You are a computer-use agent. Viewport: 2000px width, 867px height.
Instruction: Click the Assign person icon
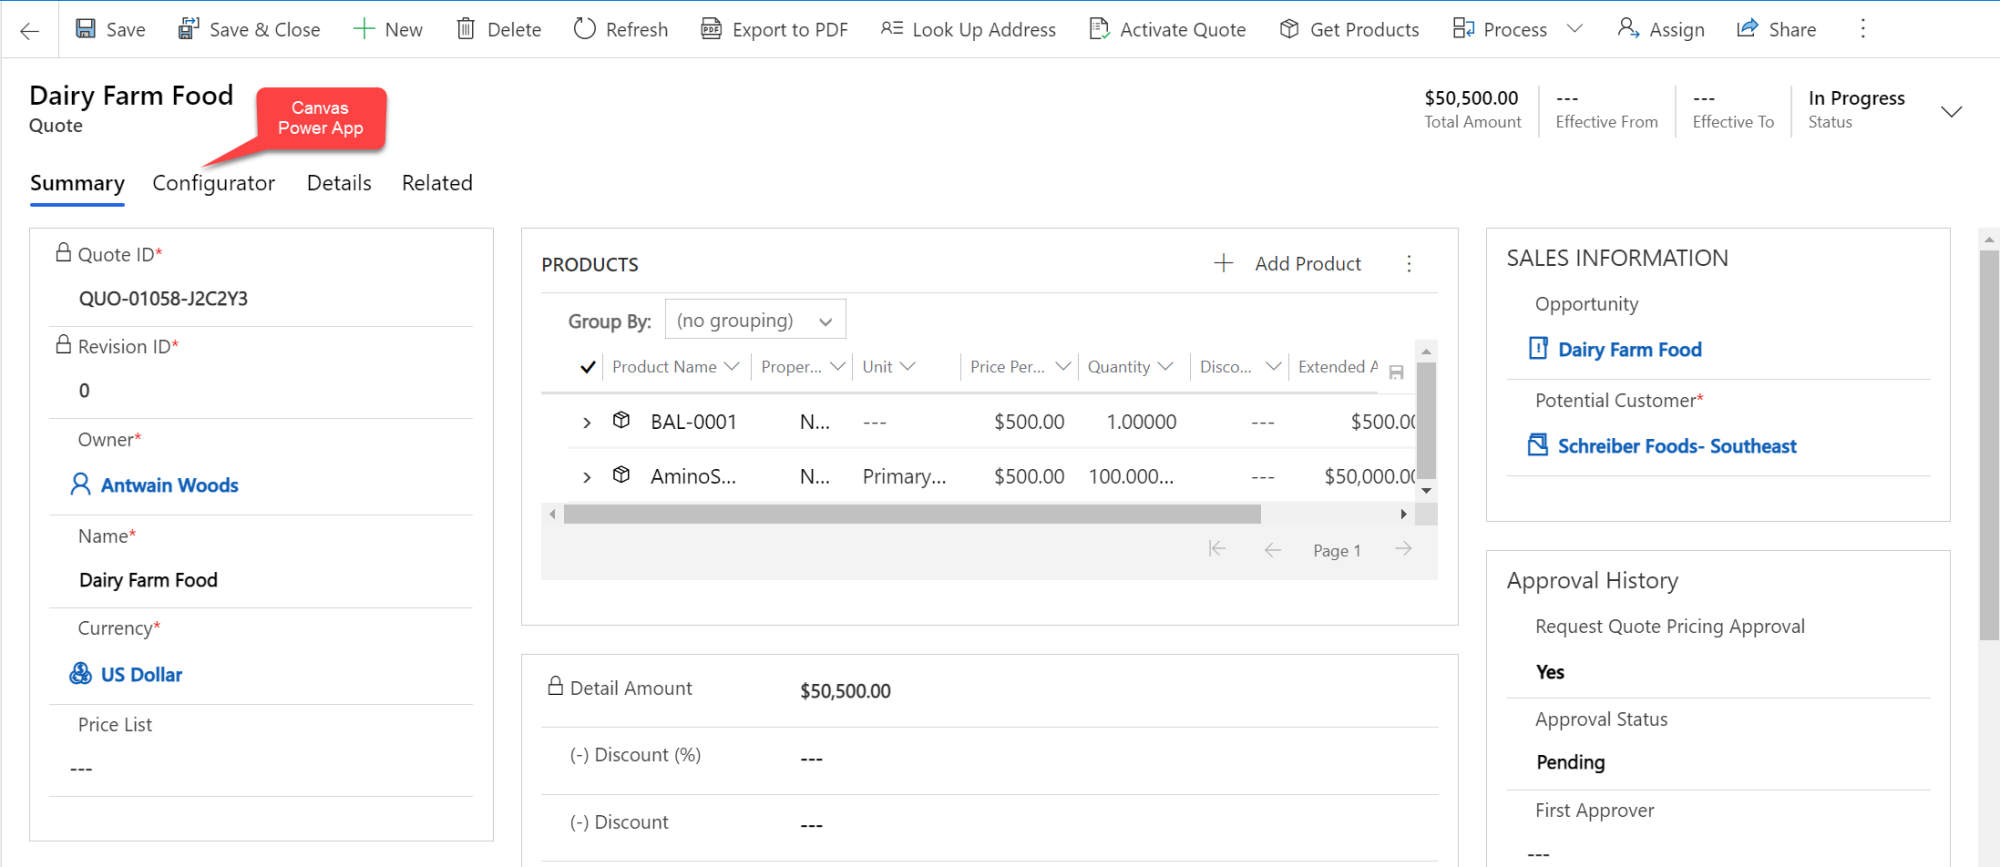click(x=1628, y=29)
